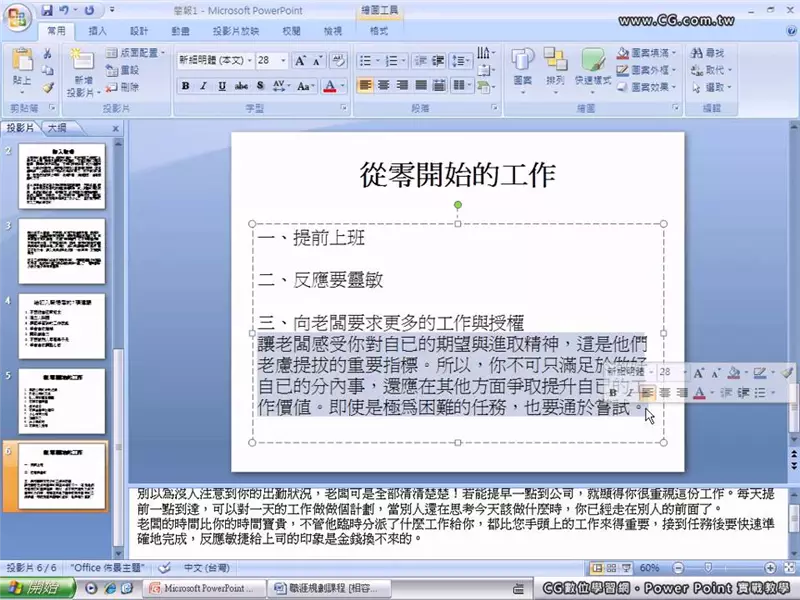Click the Office button
This screenshot has width=800, height=600.
click(x=18, y=17)
